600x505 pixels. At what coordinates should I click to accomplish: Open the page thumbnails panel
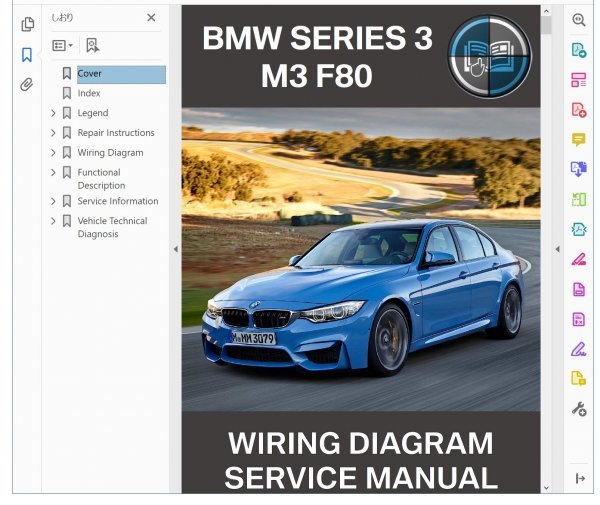pyautogui.click(x=27, y=24)
